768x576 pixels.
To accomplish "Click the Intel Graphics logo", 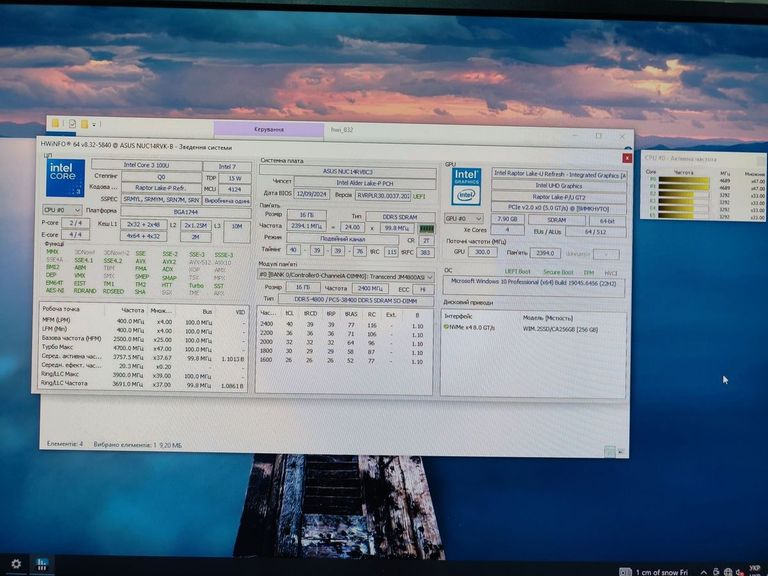I will 466,187.
